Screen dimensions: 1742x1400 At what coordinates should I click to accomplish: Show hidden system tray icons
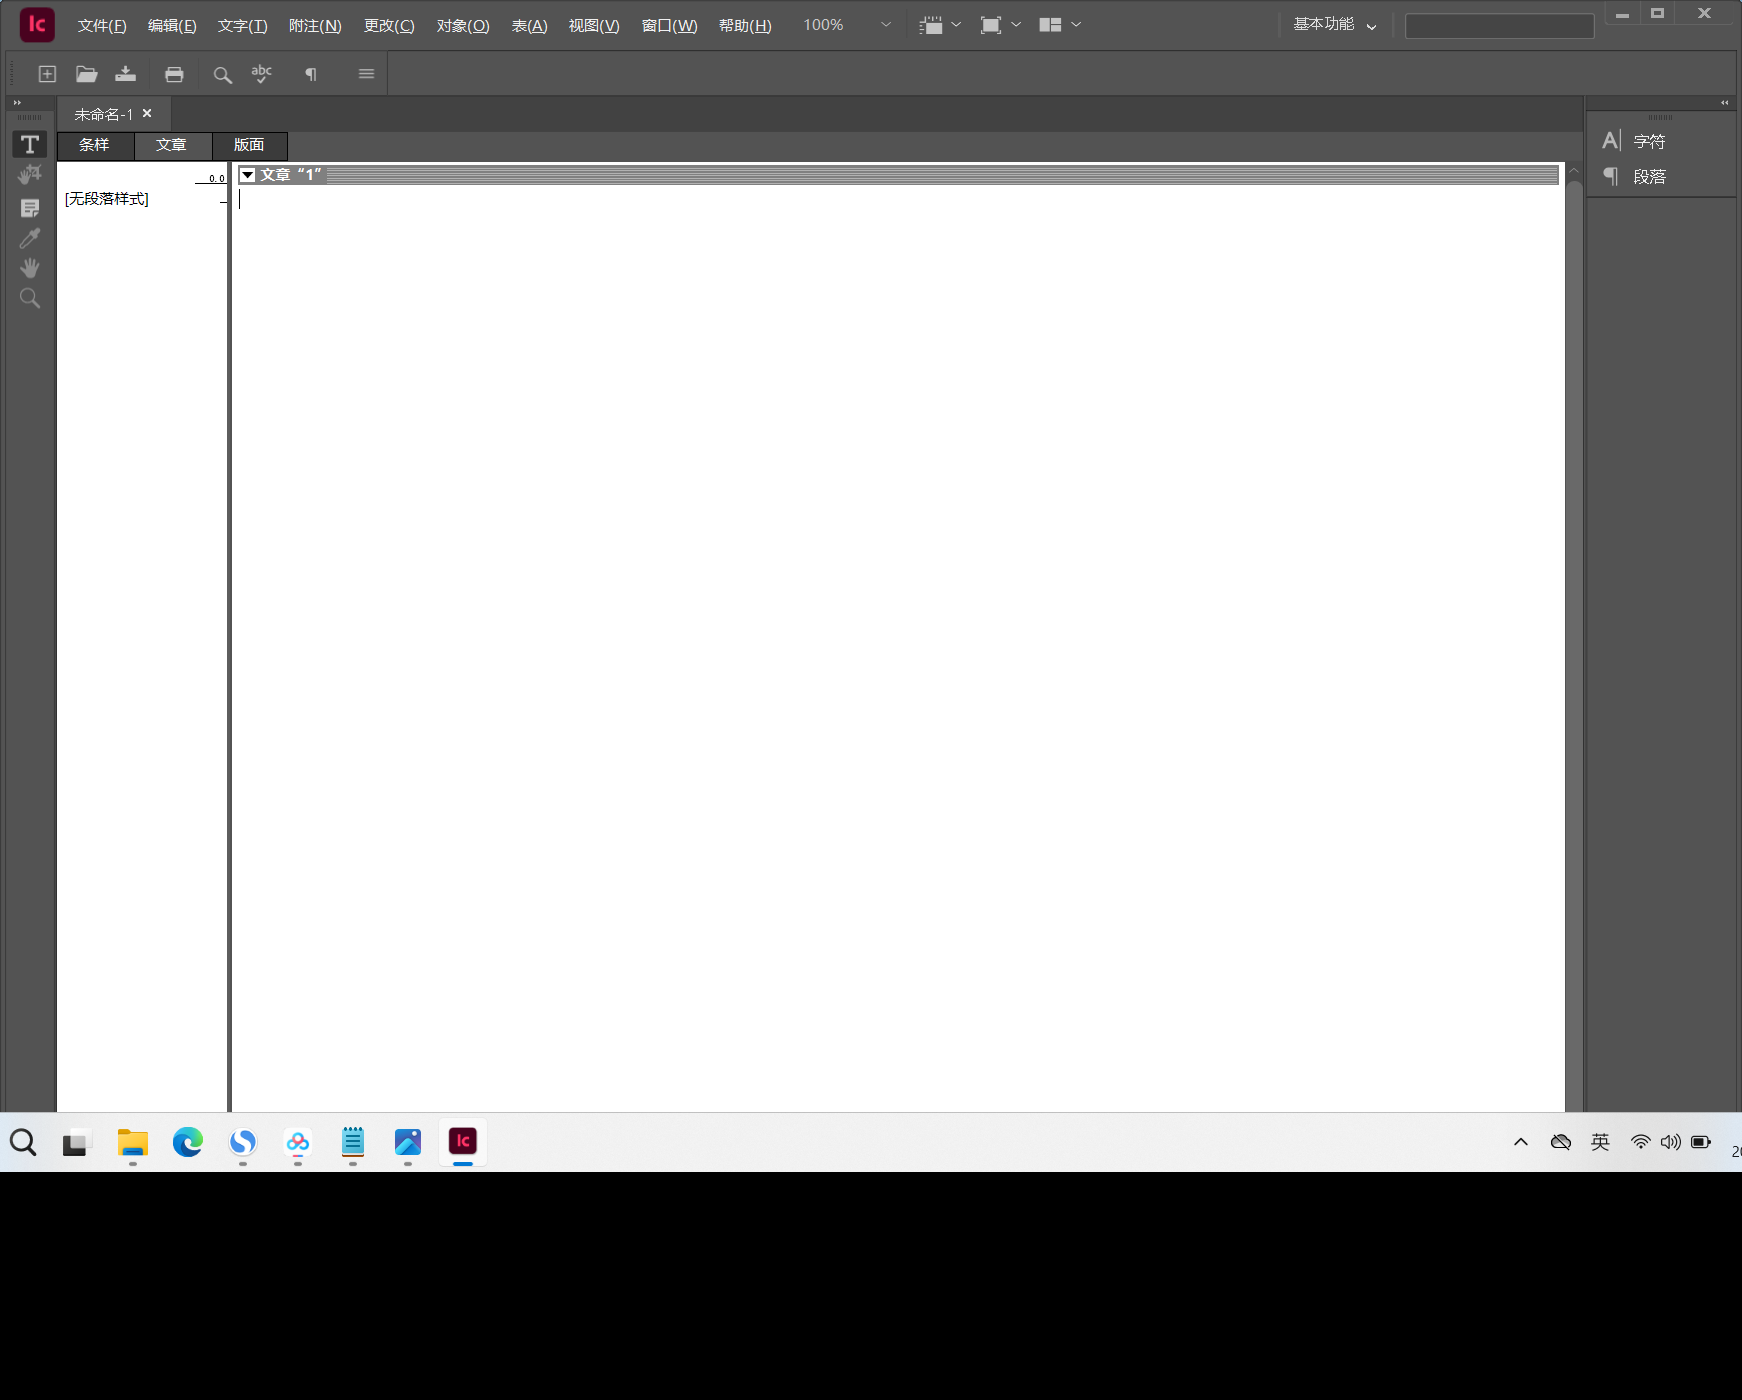click(1521, 1142)
